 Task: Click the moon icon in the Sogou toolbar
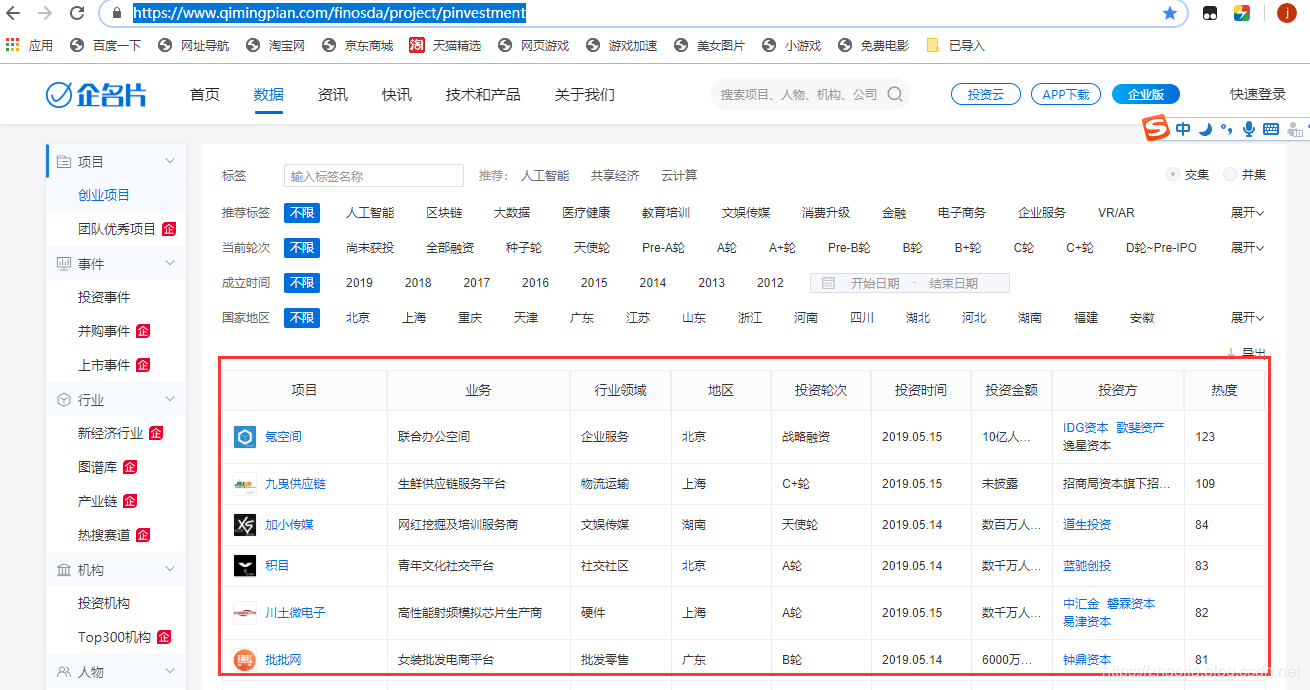(x=1206, y=128)
